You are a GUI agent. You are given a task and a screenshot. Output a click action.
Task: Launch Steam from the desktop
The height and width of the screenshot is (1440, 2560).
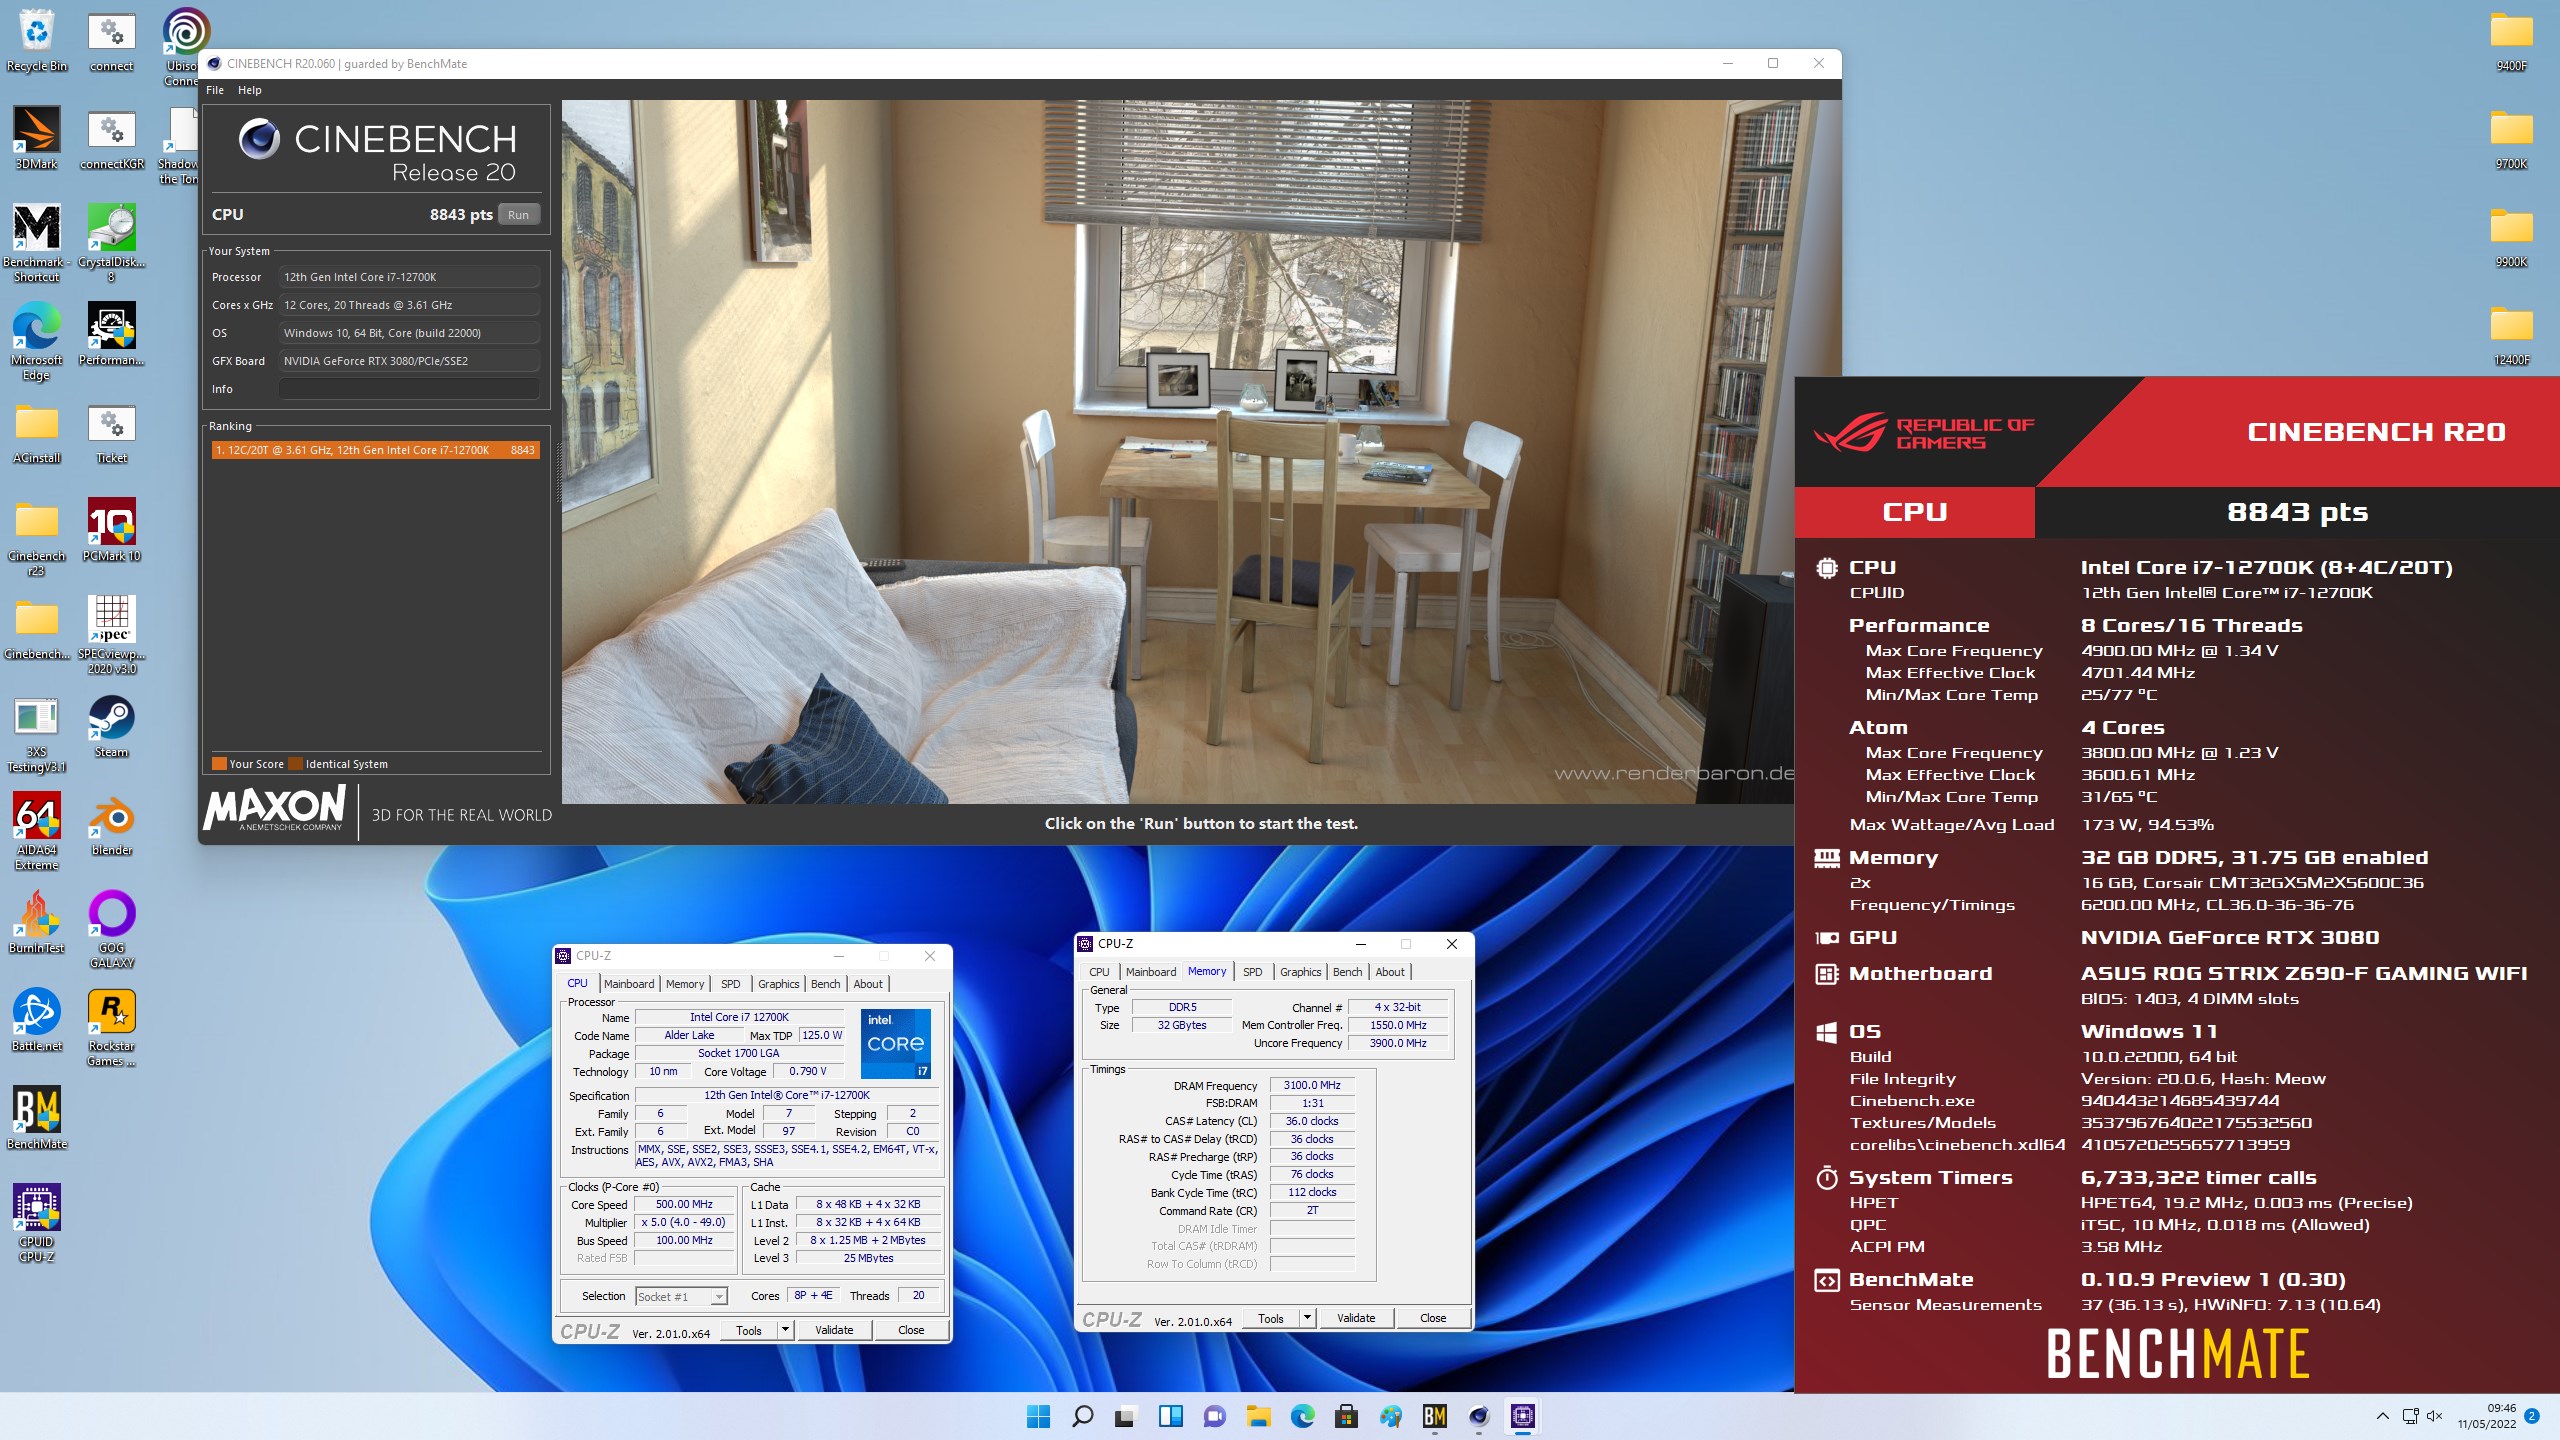click(111, 726)
